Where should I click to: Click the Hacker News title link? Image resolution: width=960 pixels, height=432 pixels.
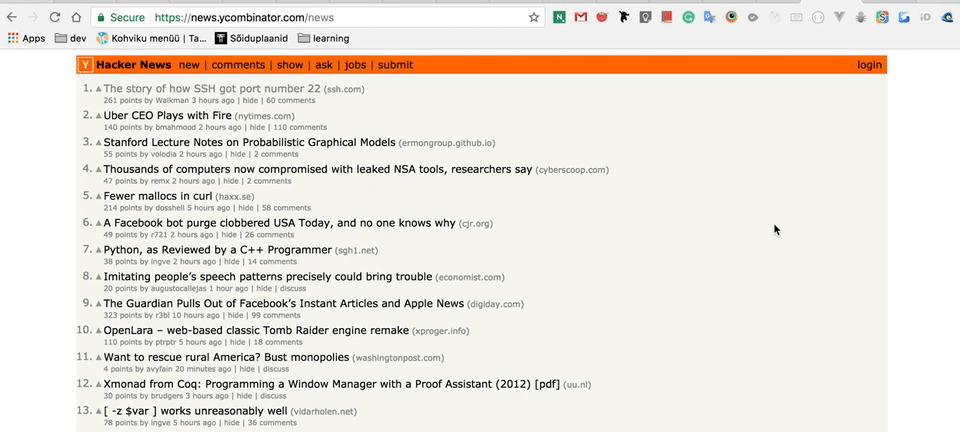pos(134,65)
